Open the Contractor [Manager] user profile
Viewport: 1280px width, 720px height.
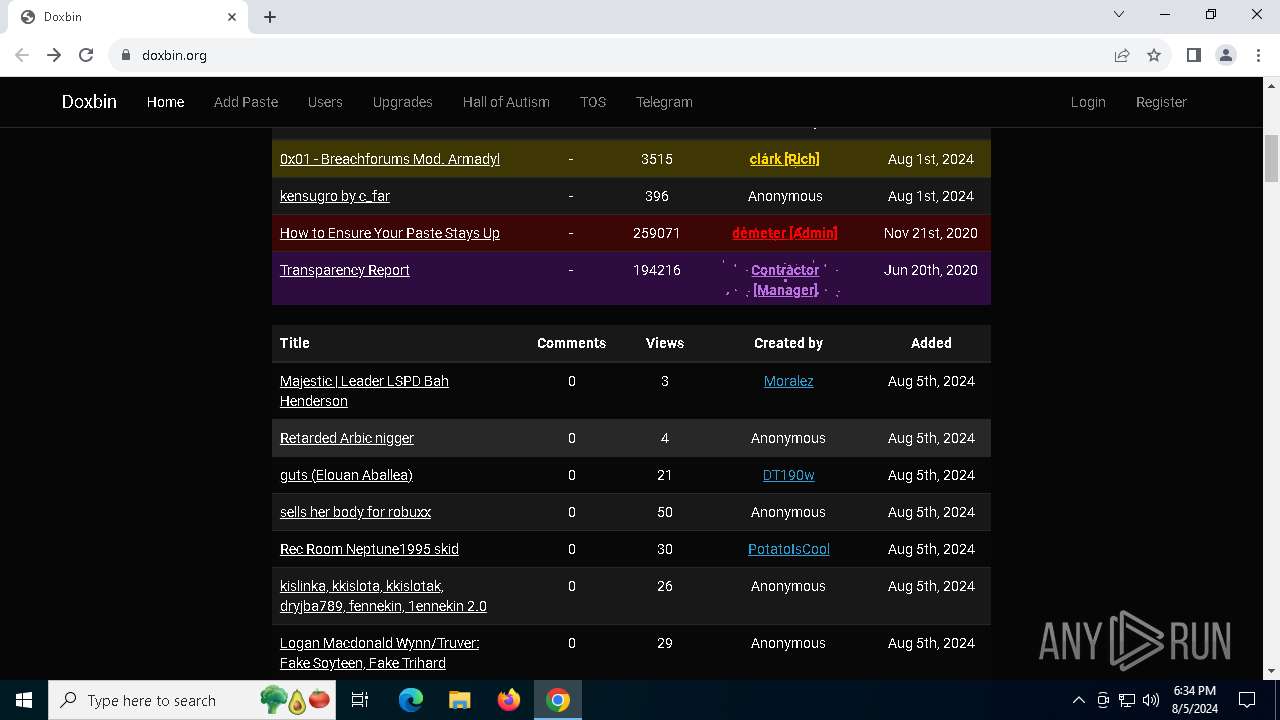point(785,280)
